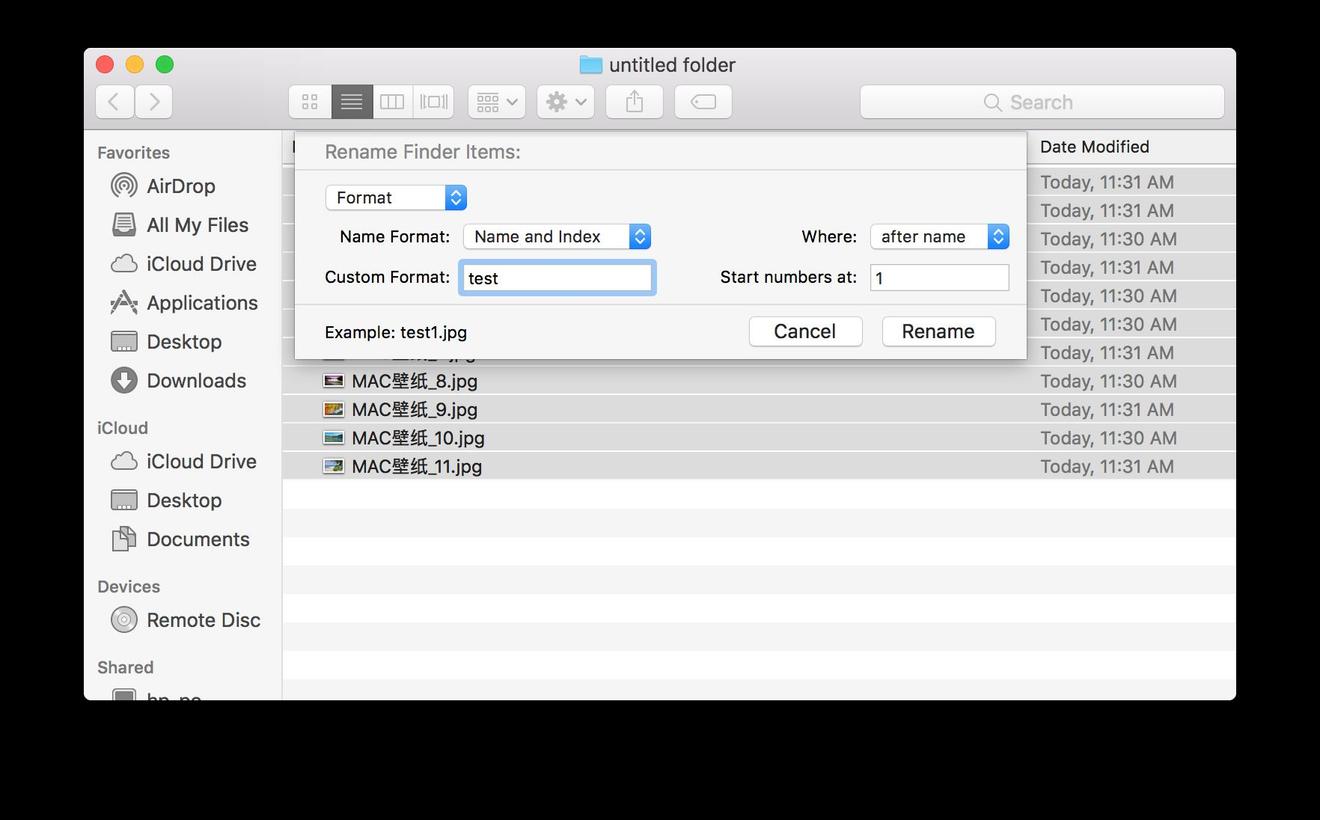Click the Share icon in the toolbar

pyautogui.click(x=634, y=101)
